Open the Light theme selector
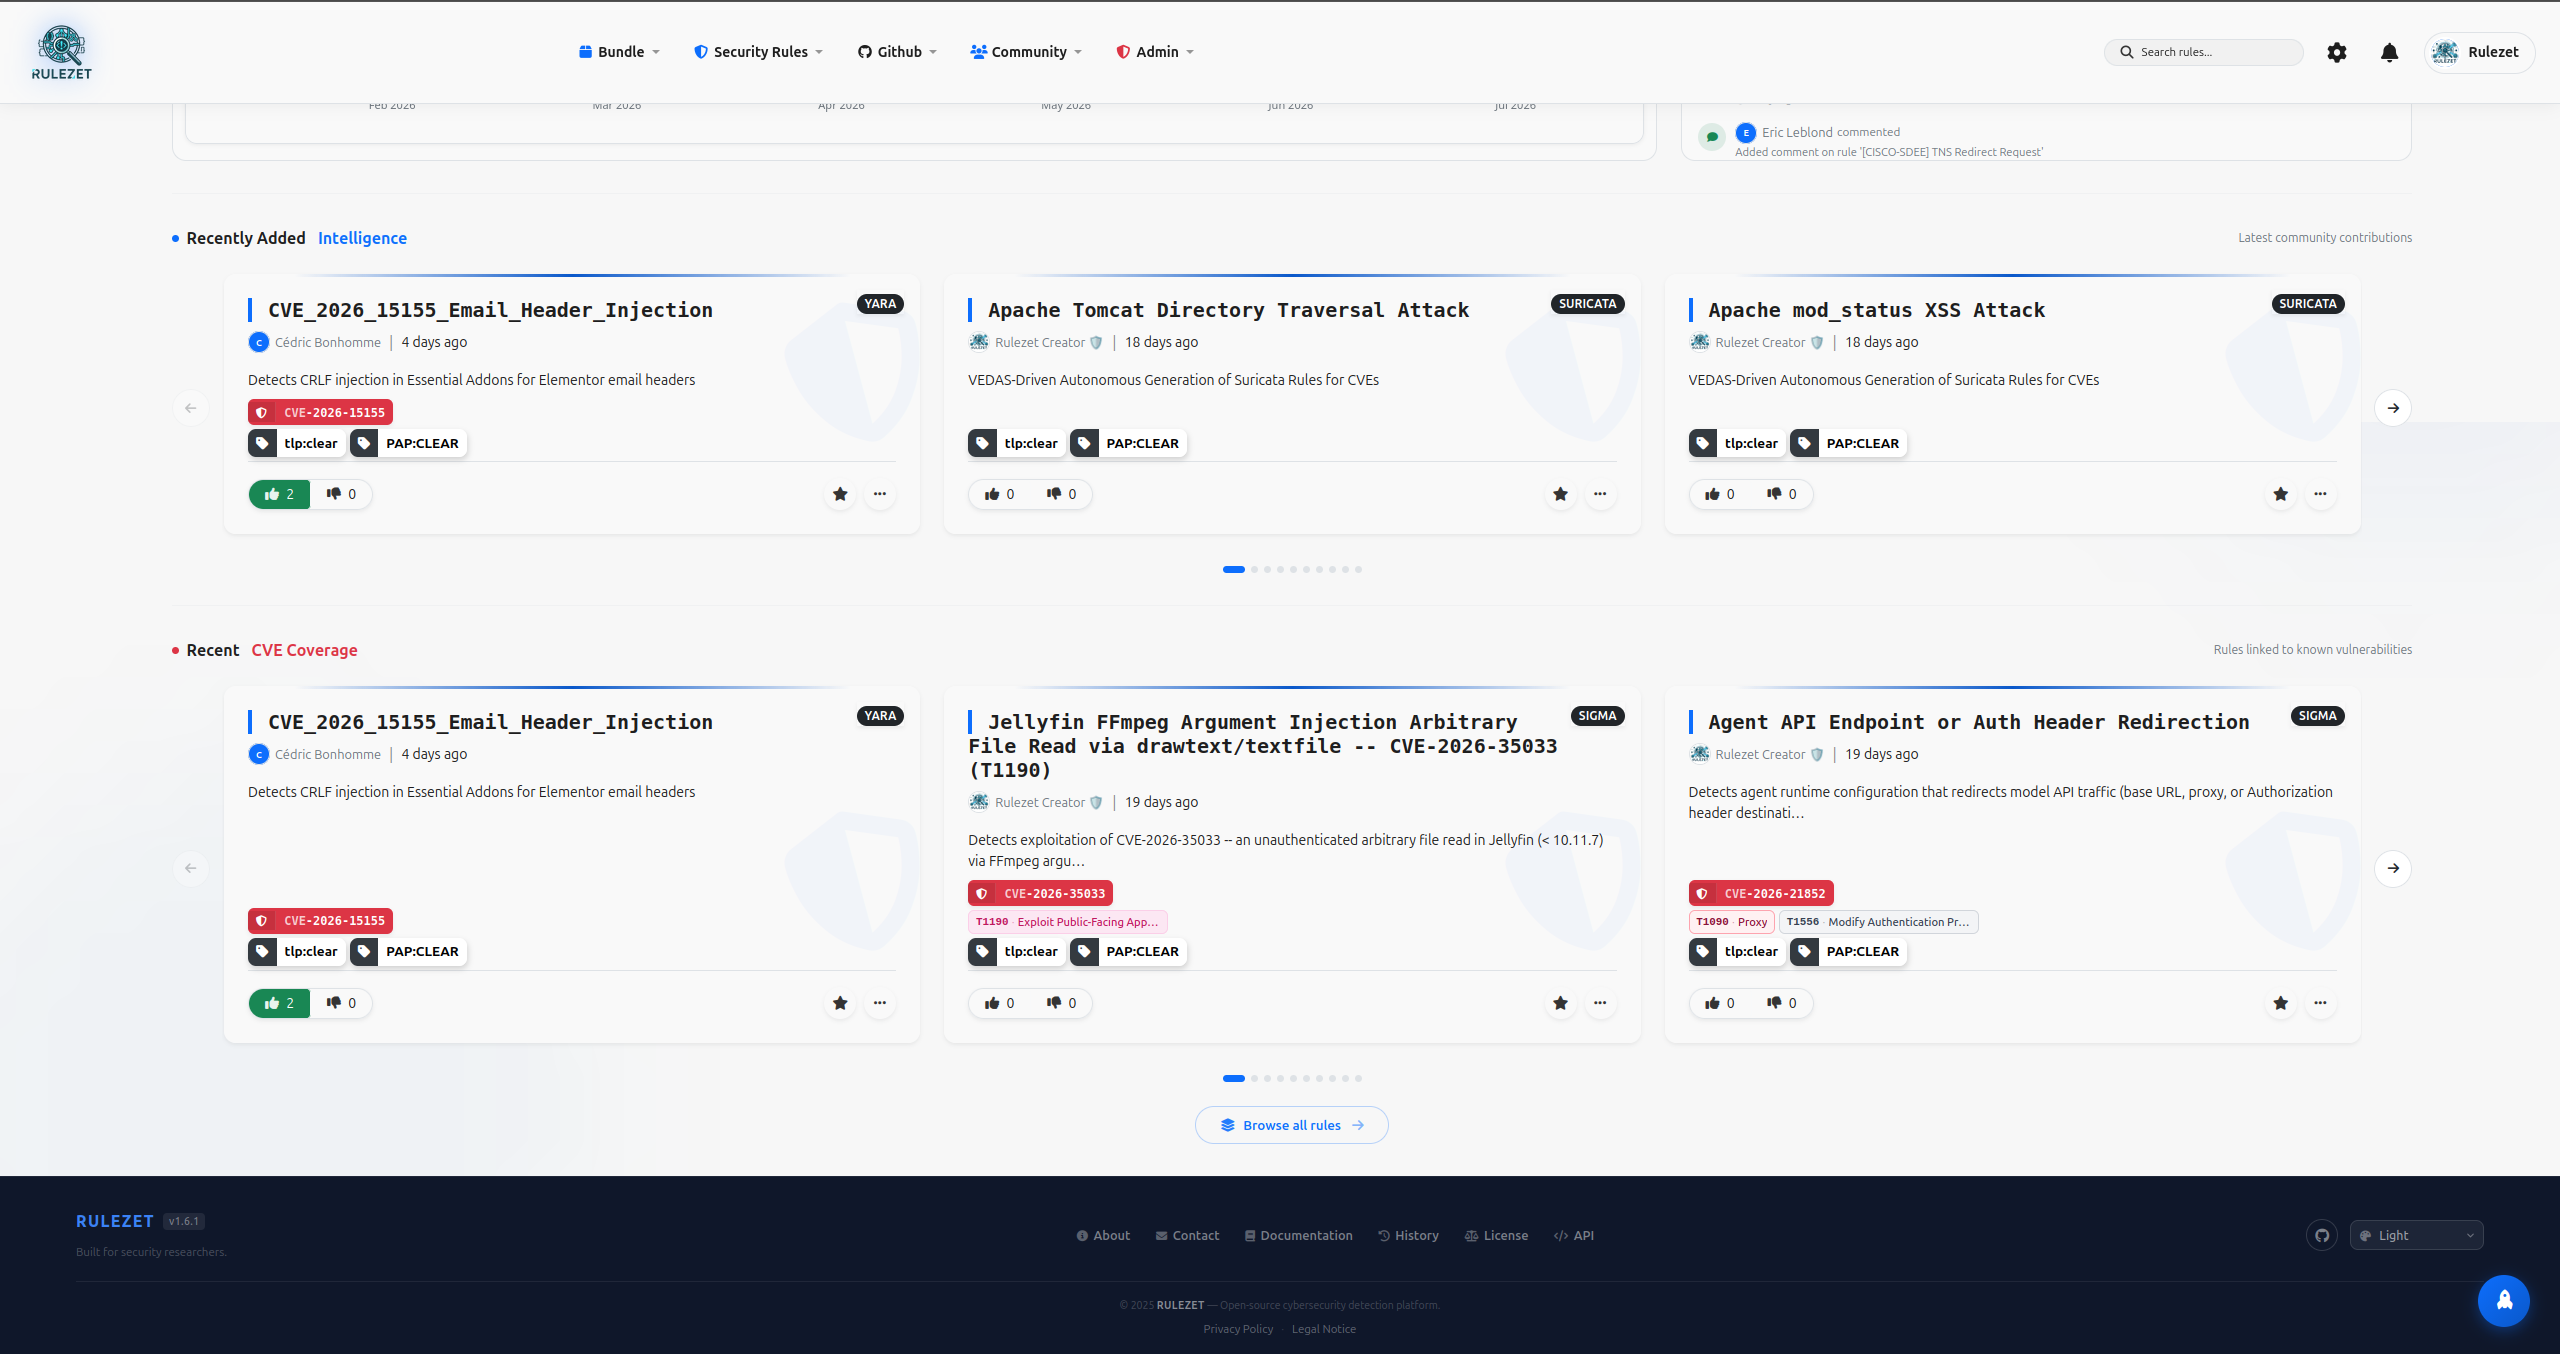This screenshot has width=2560, height=1354. coord(2416,1235)
